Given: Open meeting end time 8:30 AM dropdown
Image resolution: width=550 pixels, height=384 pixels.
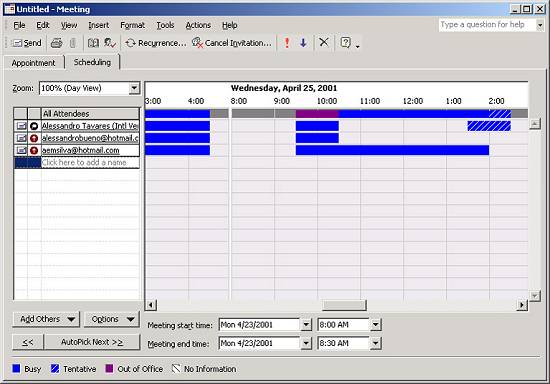Looking at the screenshot, I should click(375, 343).
